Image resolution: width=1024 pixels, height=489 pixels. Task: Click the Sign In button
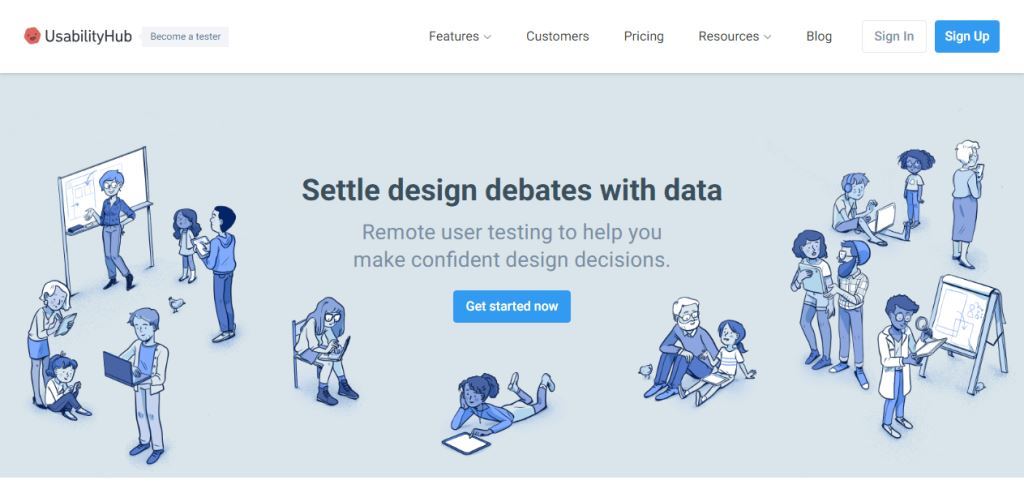pos(894,37)
